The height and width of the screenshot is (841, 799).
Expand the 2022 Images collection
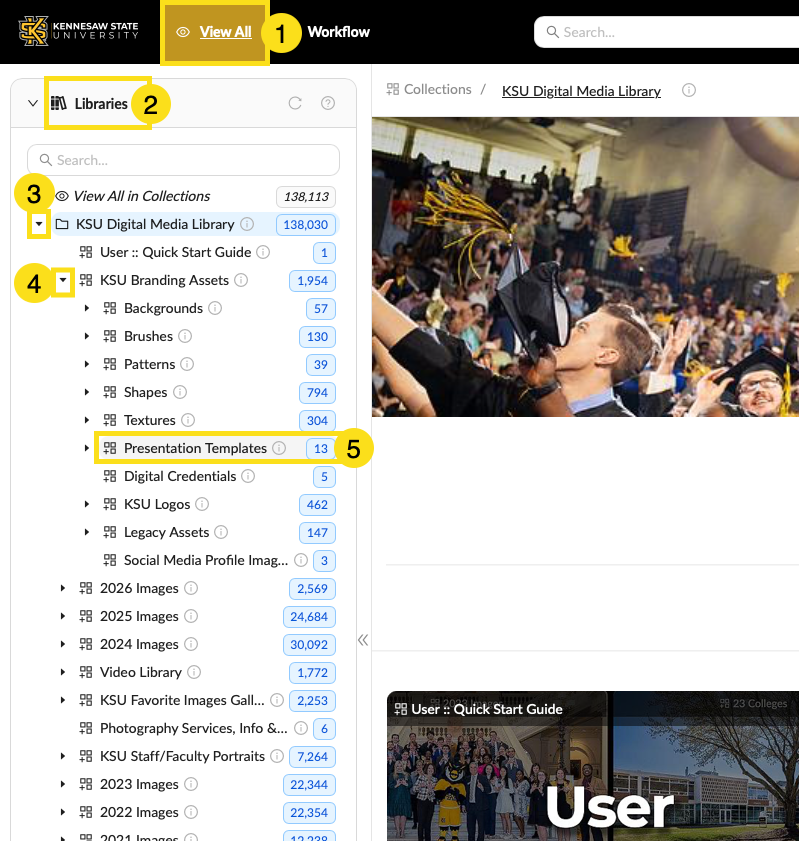(x=63, y=812)
